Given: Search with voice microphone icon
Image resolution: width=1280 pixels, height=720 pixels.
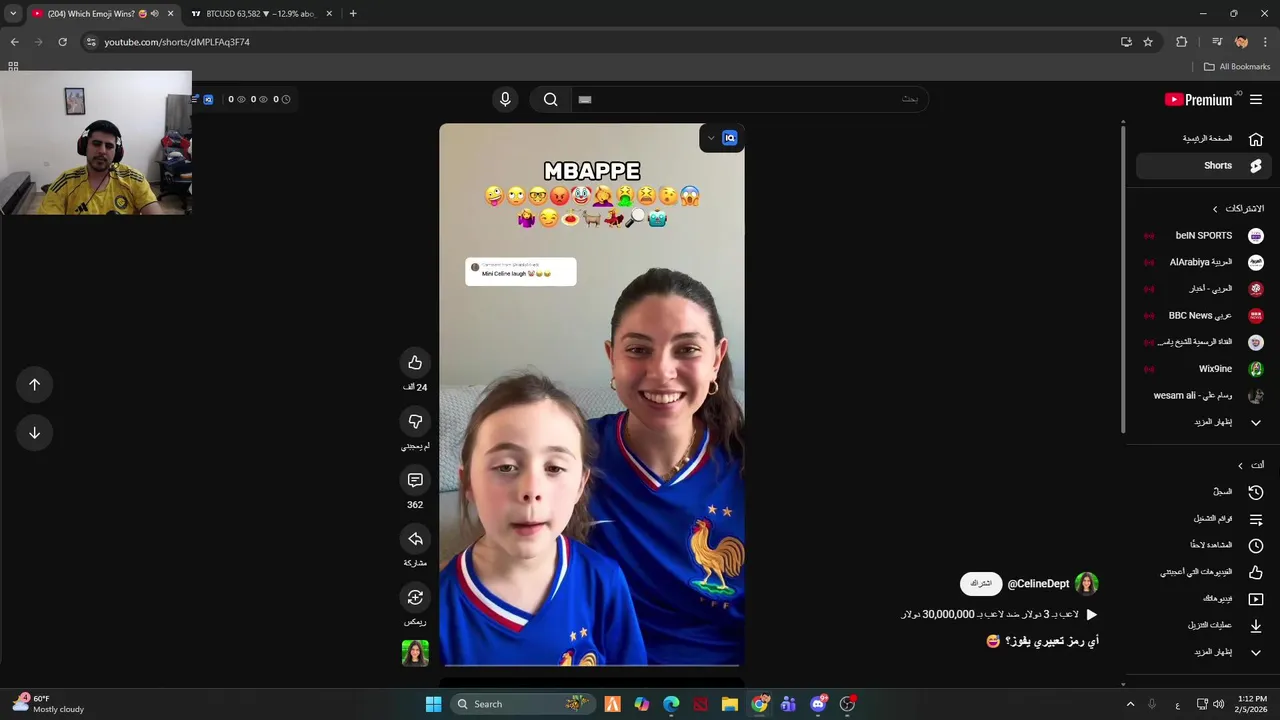Looking at the screenshot, I should pos(505,99).
